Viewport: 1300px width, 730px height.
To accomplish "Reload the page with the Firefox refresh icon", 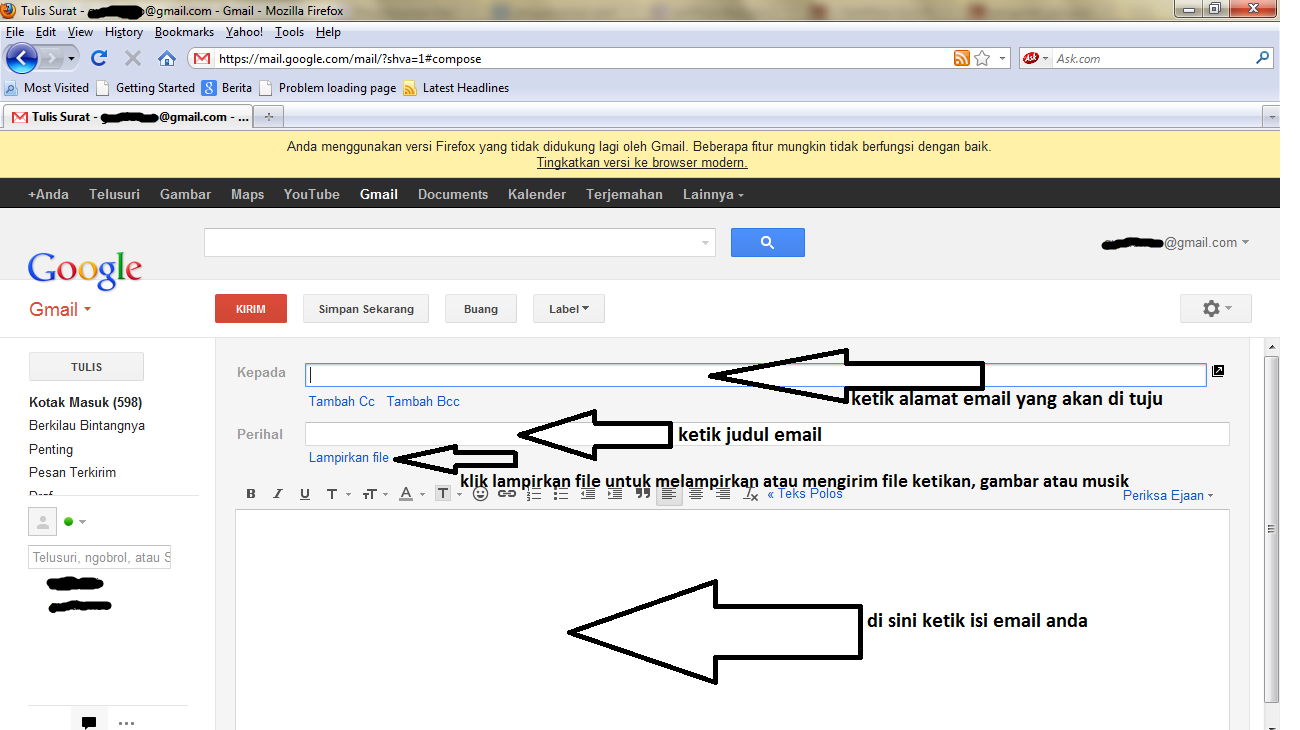I will [x=99, y=58].
